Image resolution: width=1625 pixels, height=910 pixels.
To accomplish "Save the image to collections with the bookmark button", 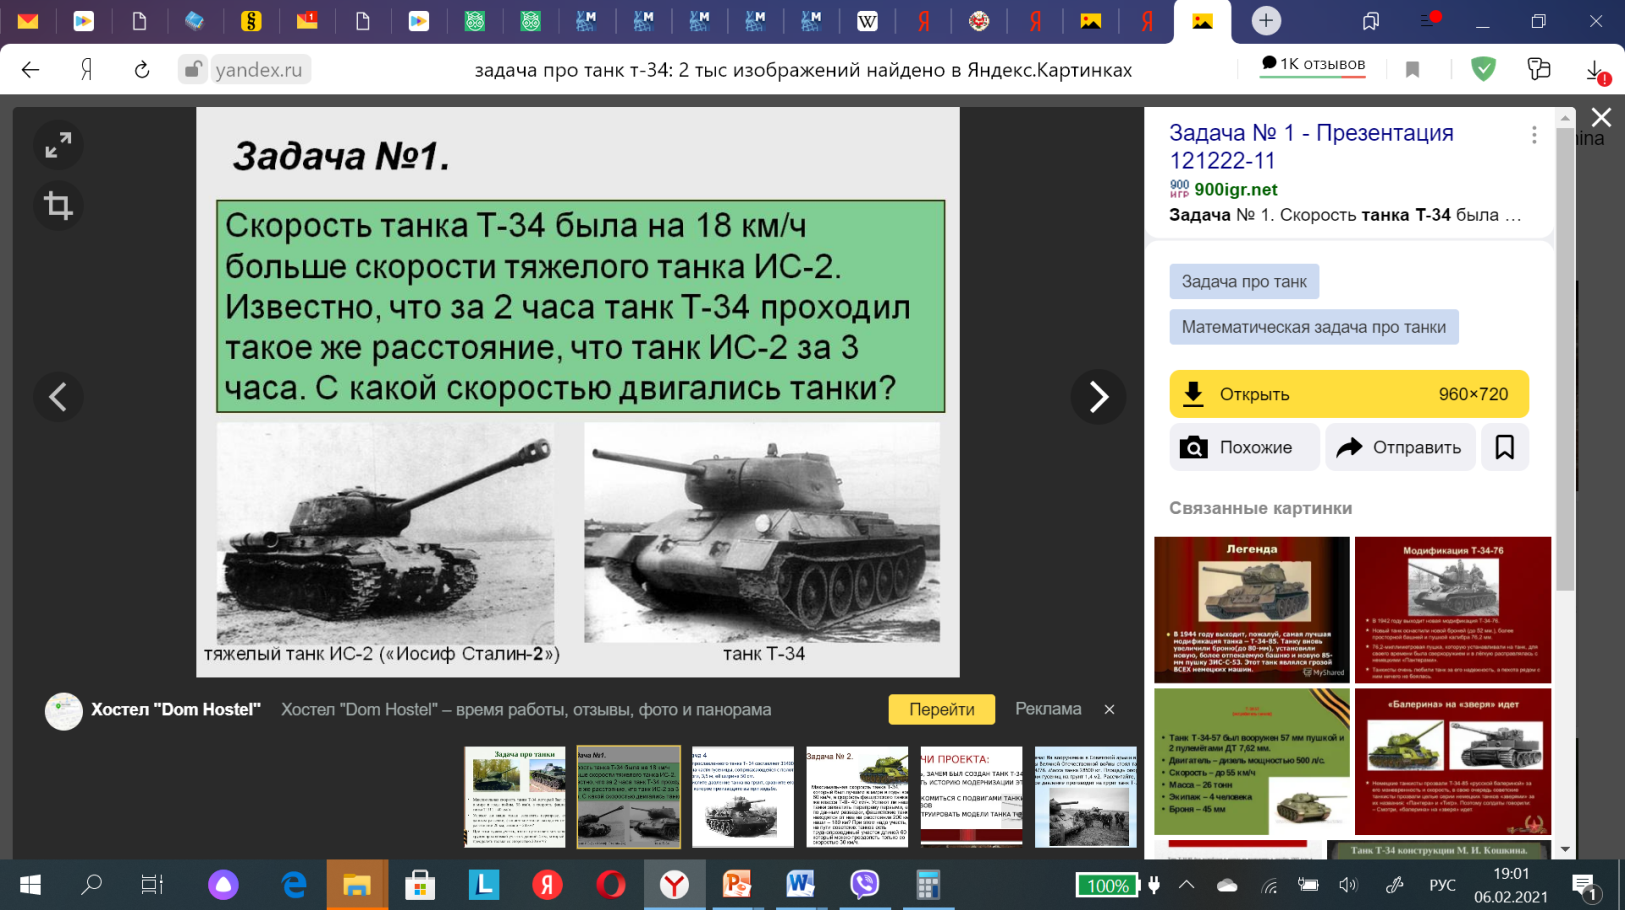I will 1504,447.
